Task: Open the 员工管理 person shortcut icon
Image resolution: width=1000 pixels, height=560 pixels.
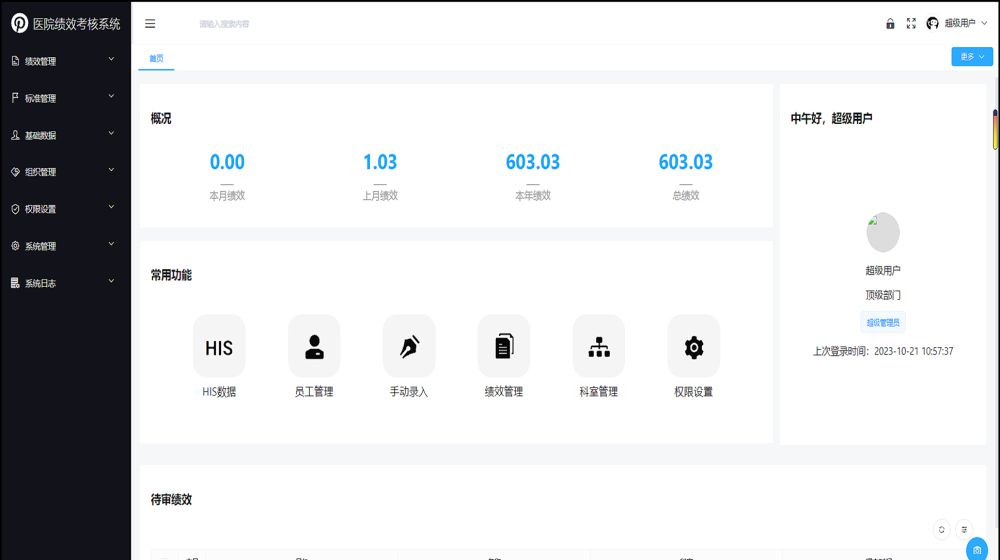Action: tap(314, 346)
